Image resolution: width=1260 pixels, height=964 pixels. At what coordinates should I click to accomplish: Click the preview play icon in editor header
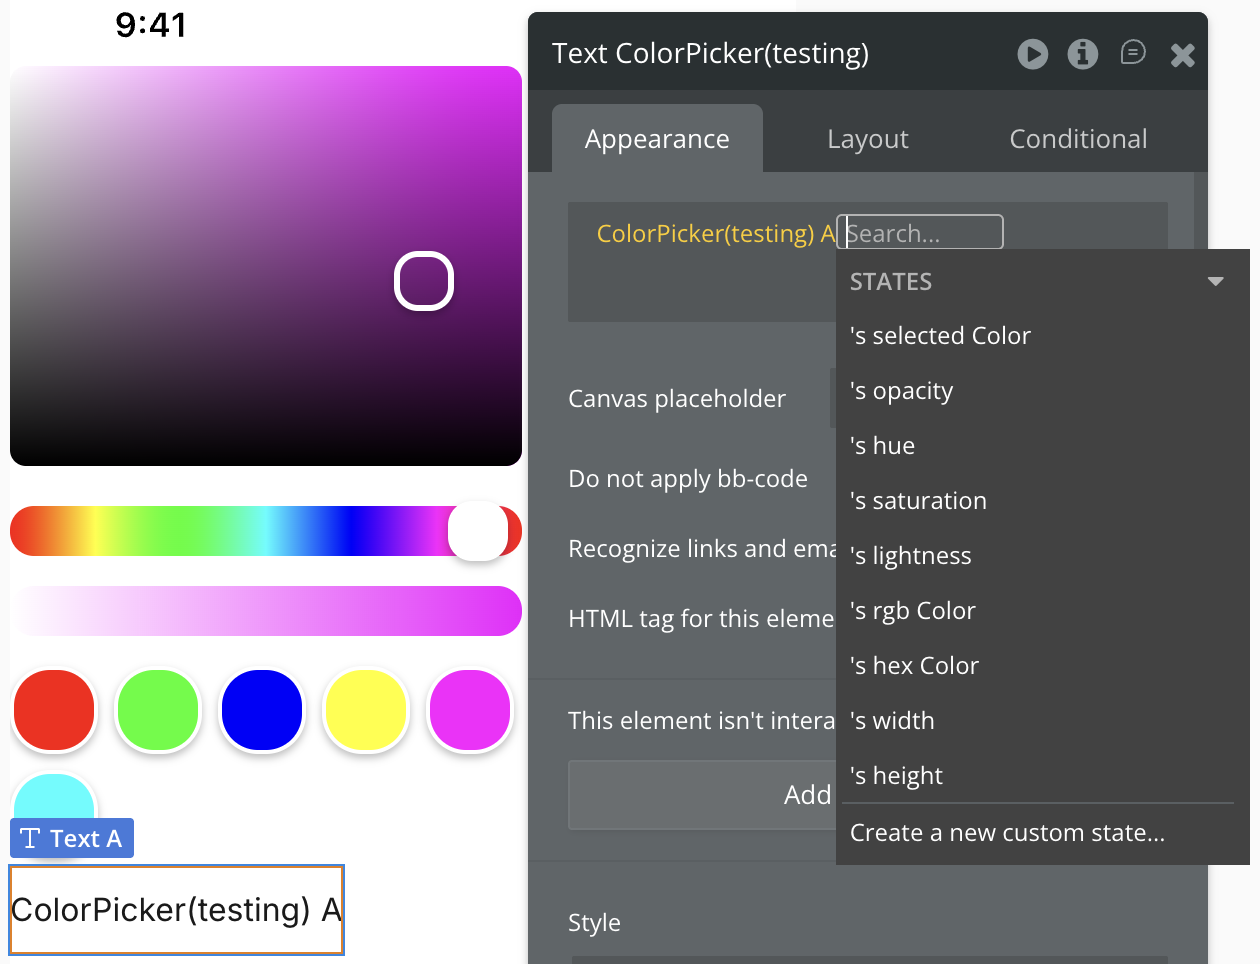(x=1033, y=54)
